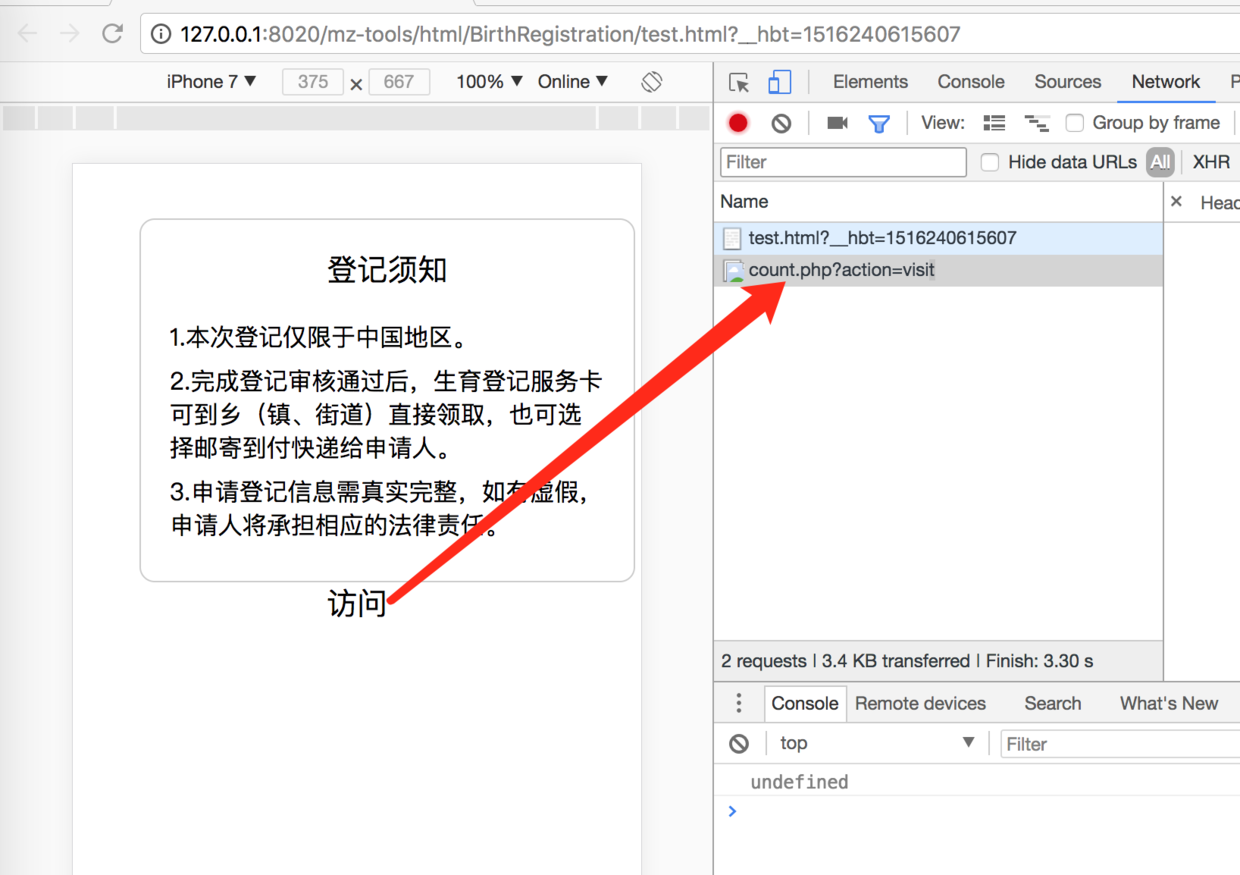This screenshot has width=1240, height=875.
Task: Open the Remote devices tab
Action: click(920, 703)
